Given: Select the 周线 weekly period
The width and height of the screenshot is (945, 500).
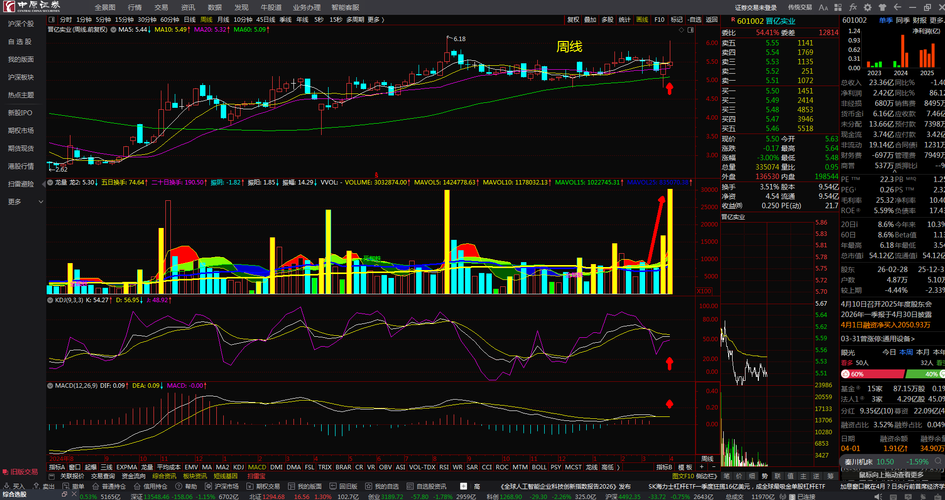Looking at the screenshot, I should coord(206,20).
